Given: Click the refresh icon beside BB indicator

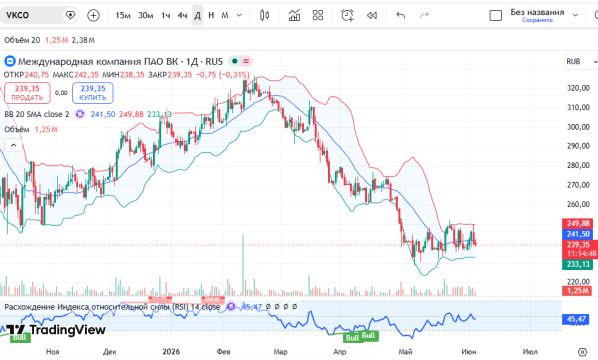Looking at the screenshot, I should 80,114.
